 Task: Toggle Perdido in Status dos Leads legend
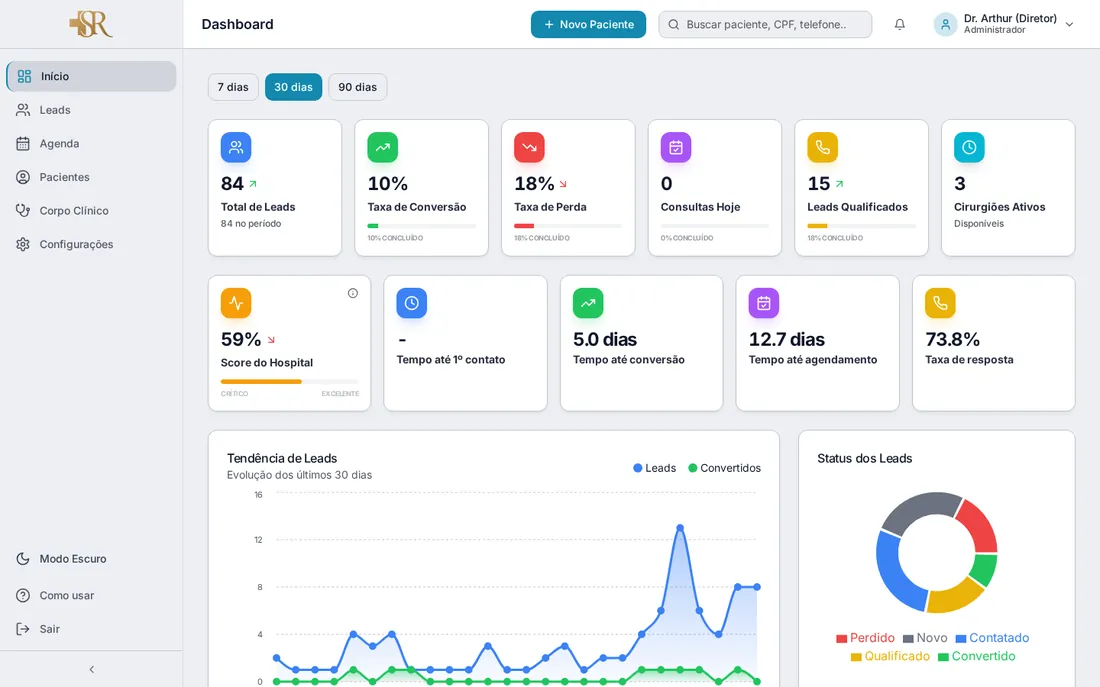pos(865,638)
